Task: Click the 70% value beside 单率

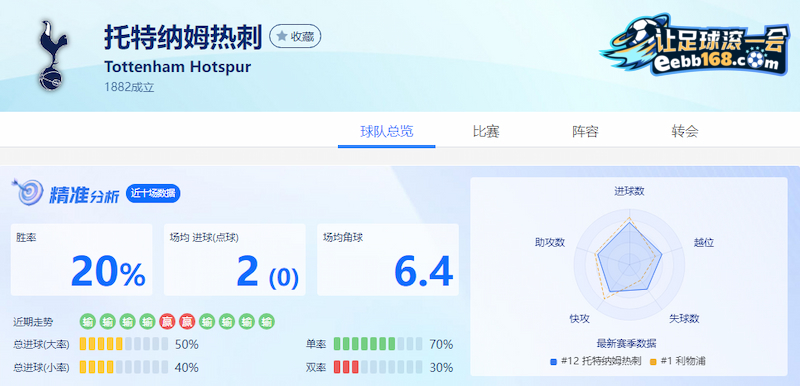Action: [441, 345]
